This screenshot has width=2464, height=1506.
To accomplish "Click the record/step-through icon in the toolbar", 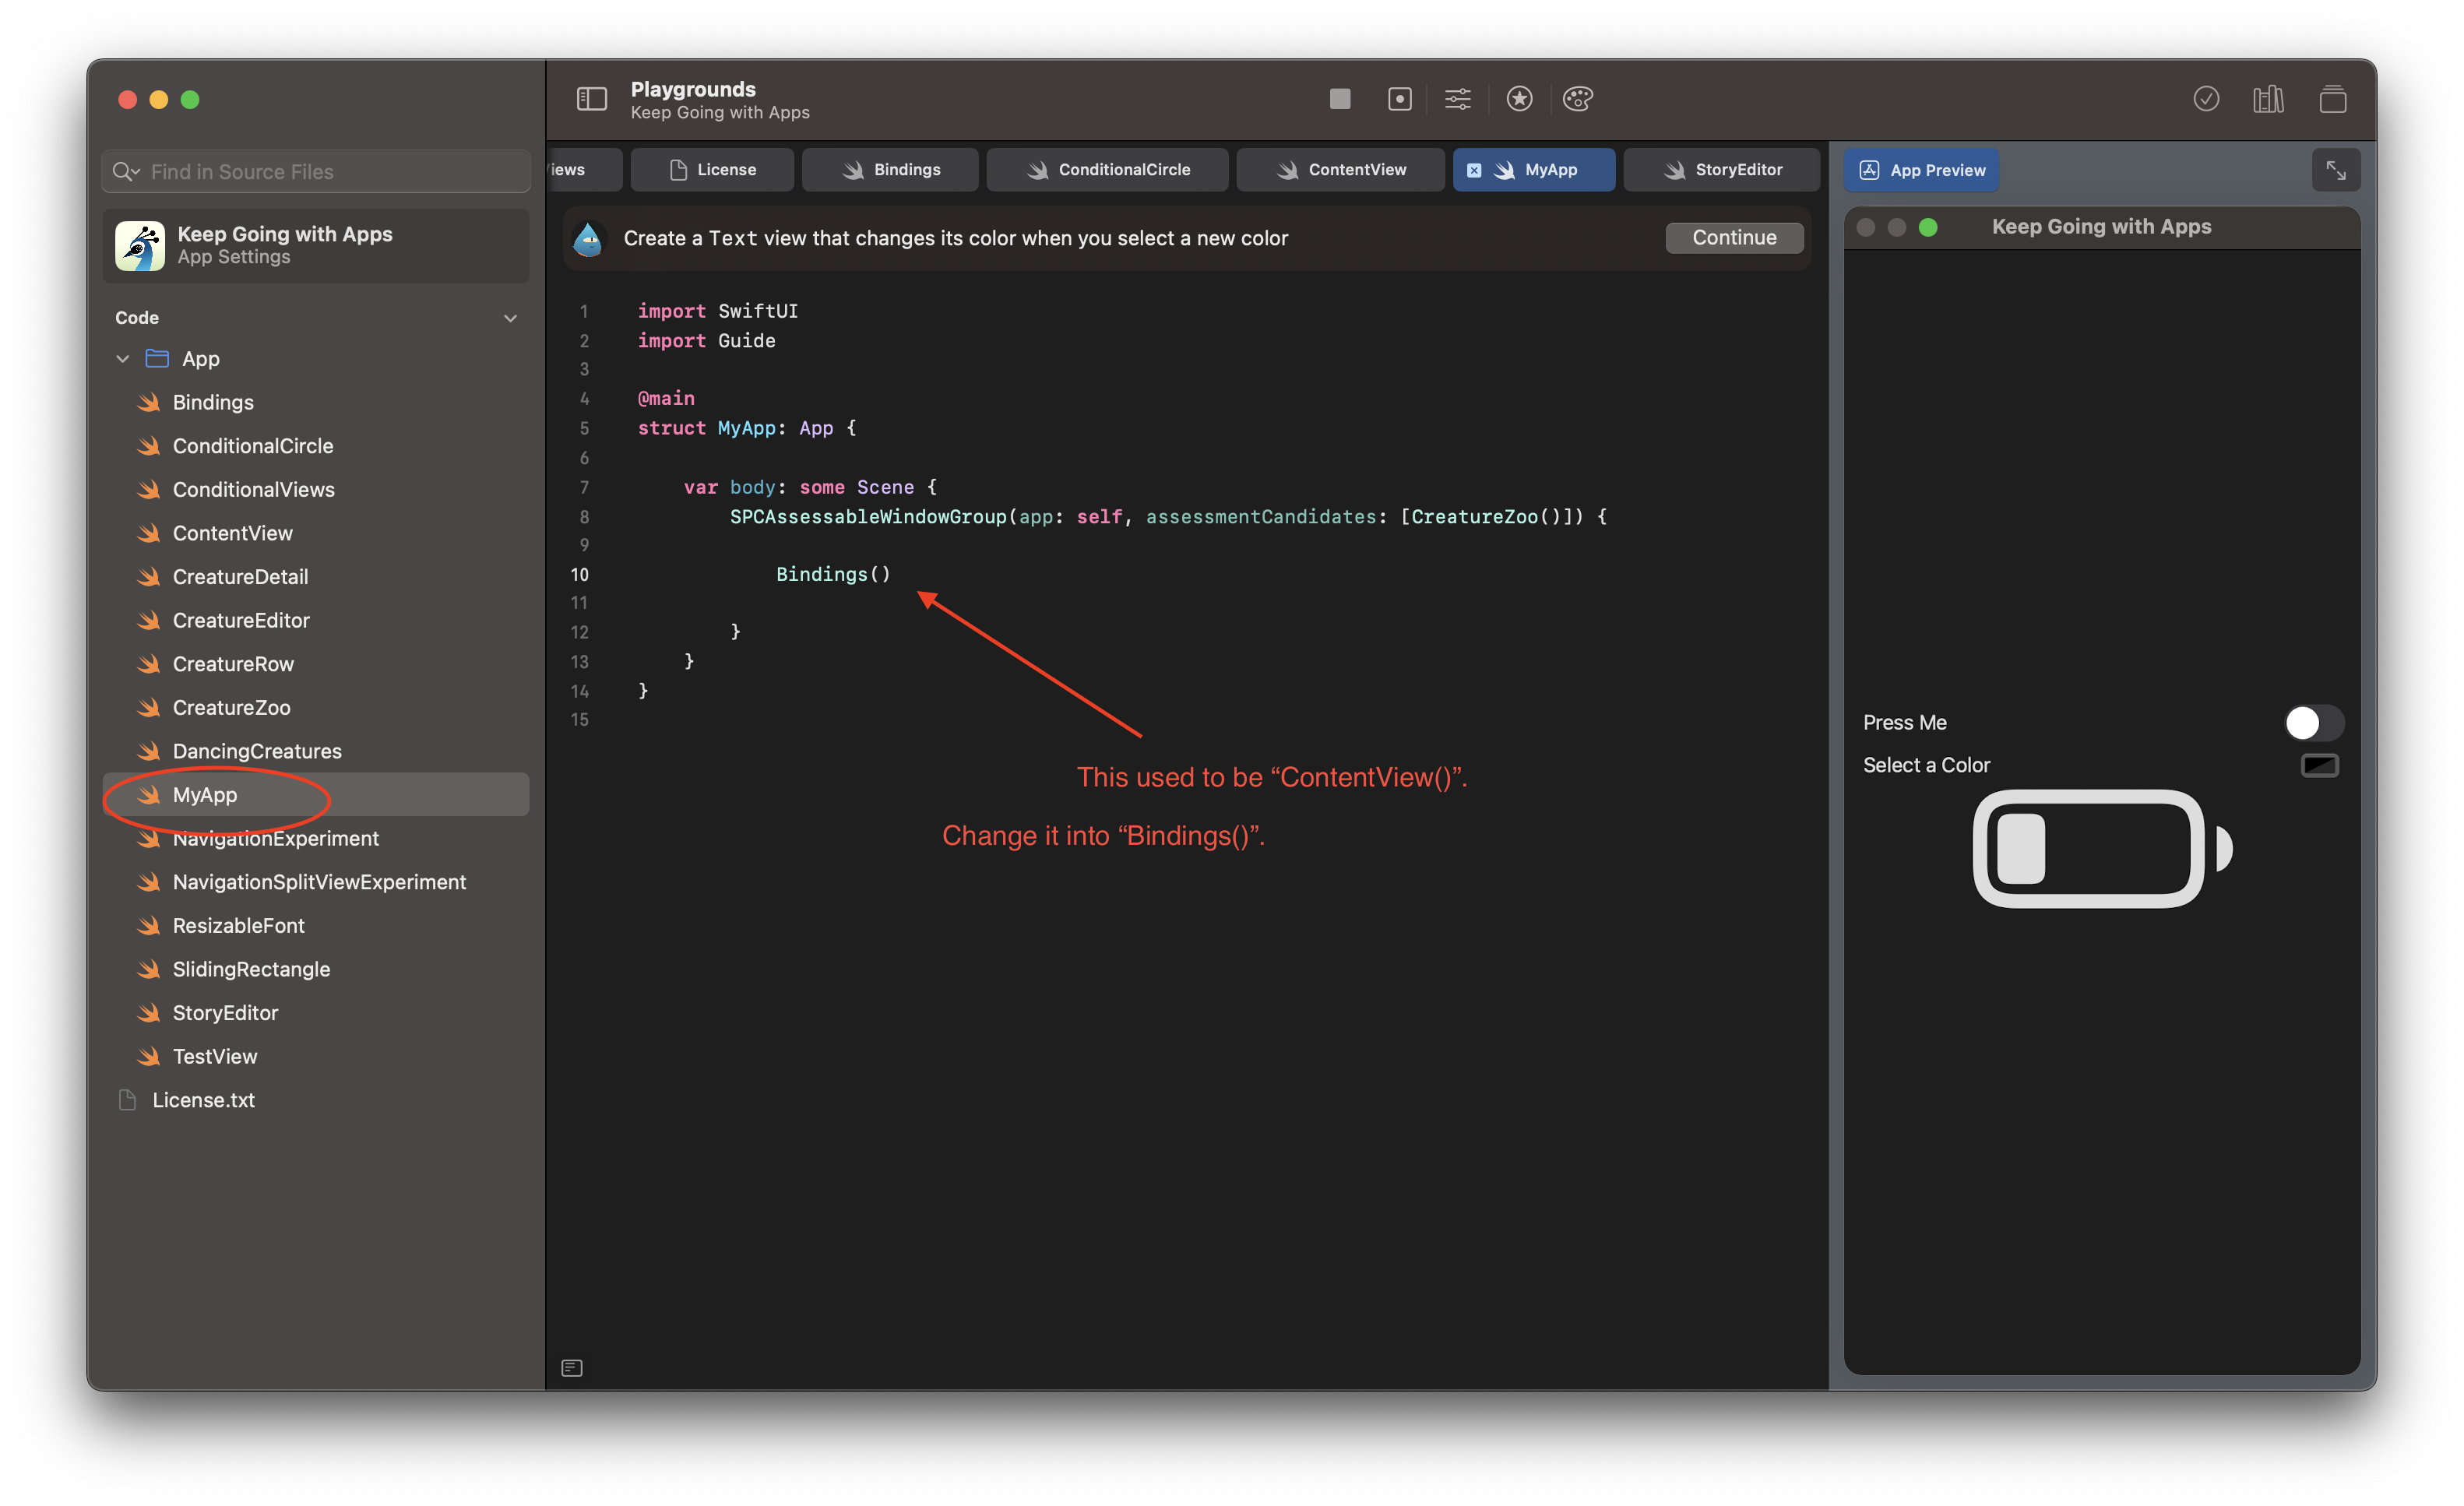I will click(x=1399, y=98).
